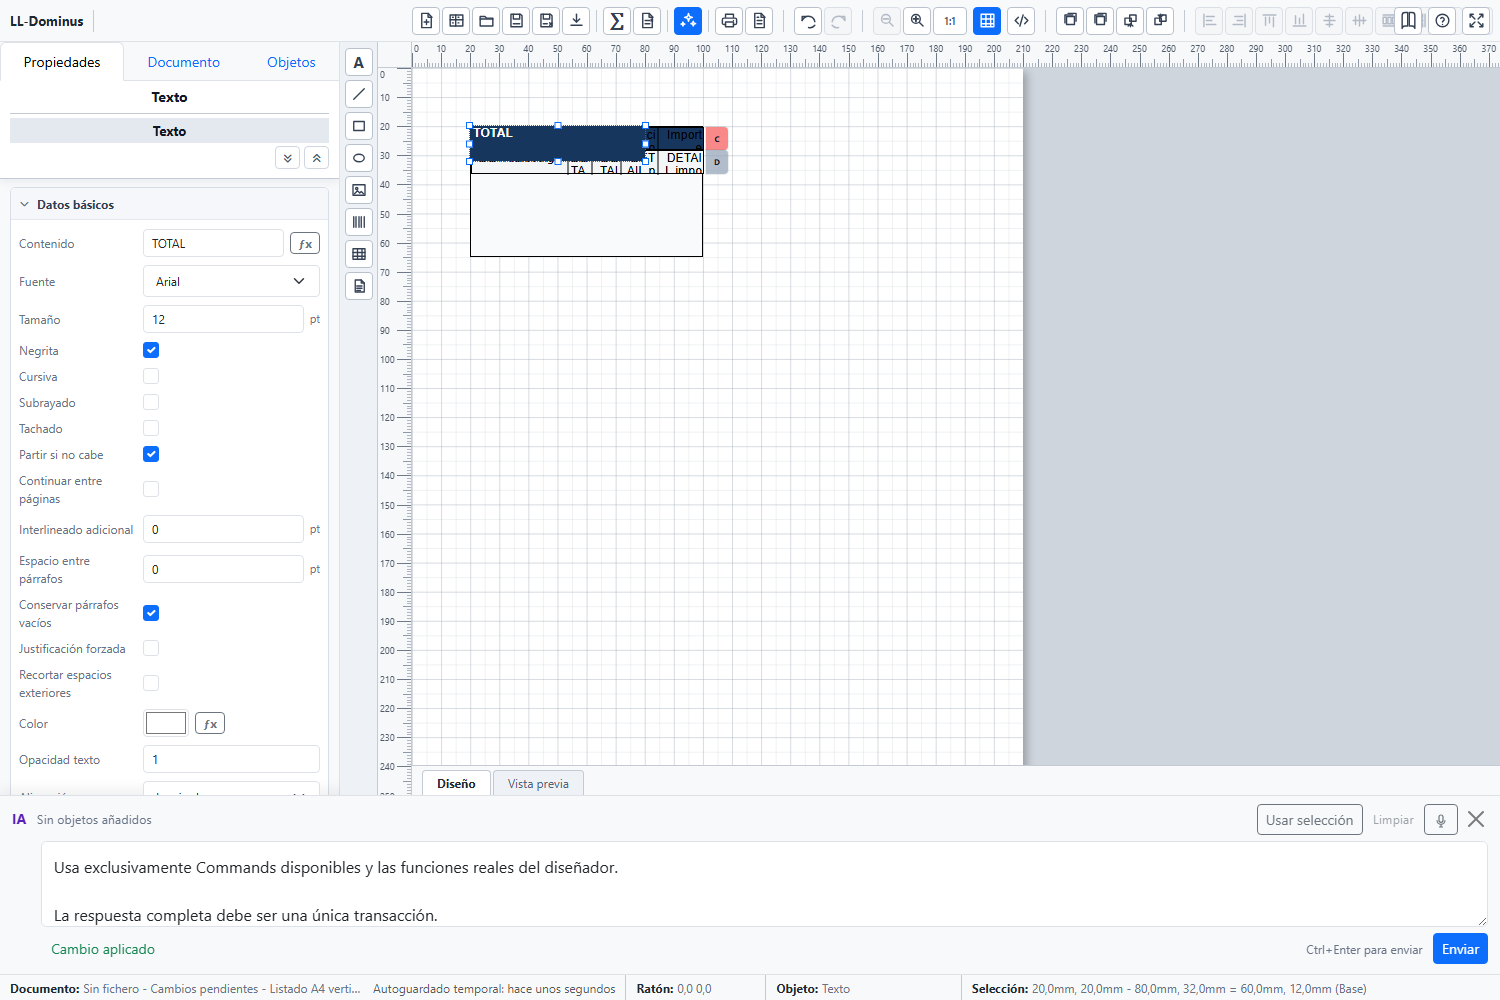Click the Espacio entre párrafos field
This screenshot has height=1000, width=1500.
(x=223, y=569)
